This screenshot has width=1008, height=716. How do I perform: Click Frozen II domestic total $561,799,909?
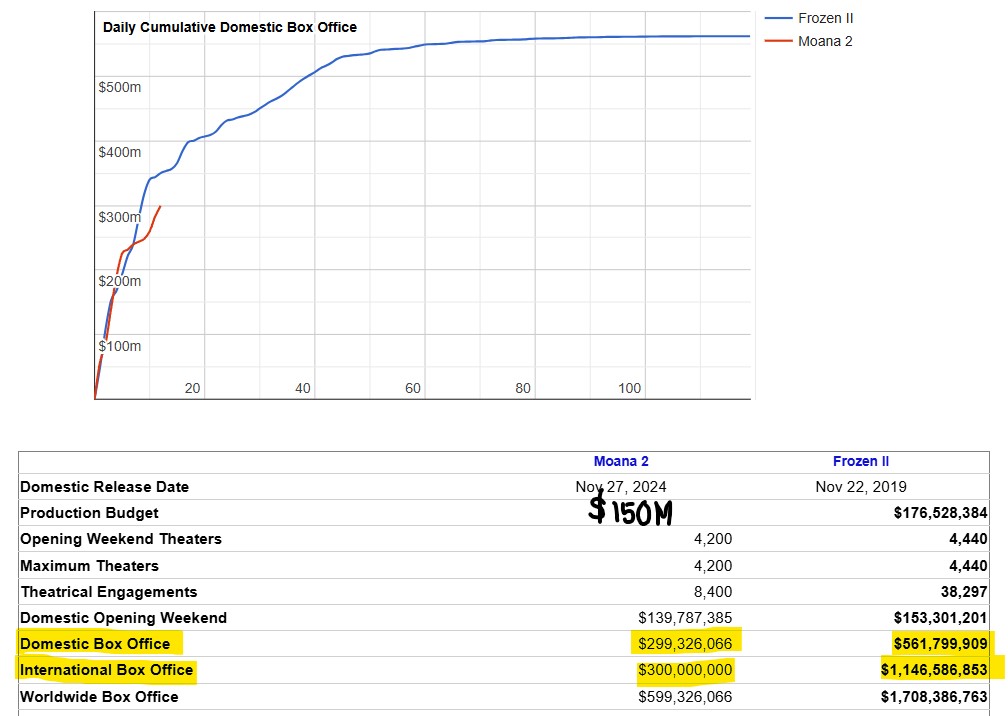tap(940, 643)
